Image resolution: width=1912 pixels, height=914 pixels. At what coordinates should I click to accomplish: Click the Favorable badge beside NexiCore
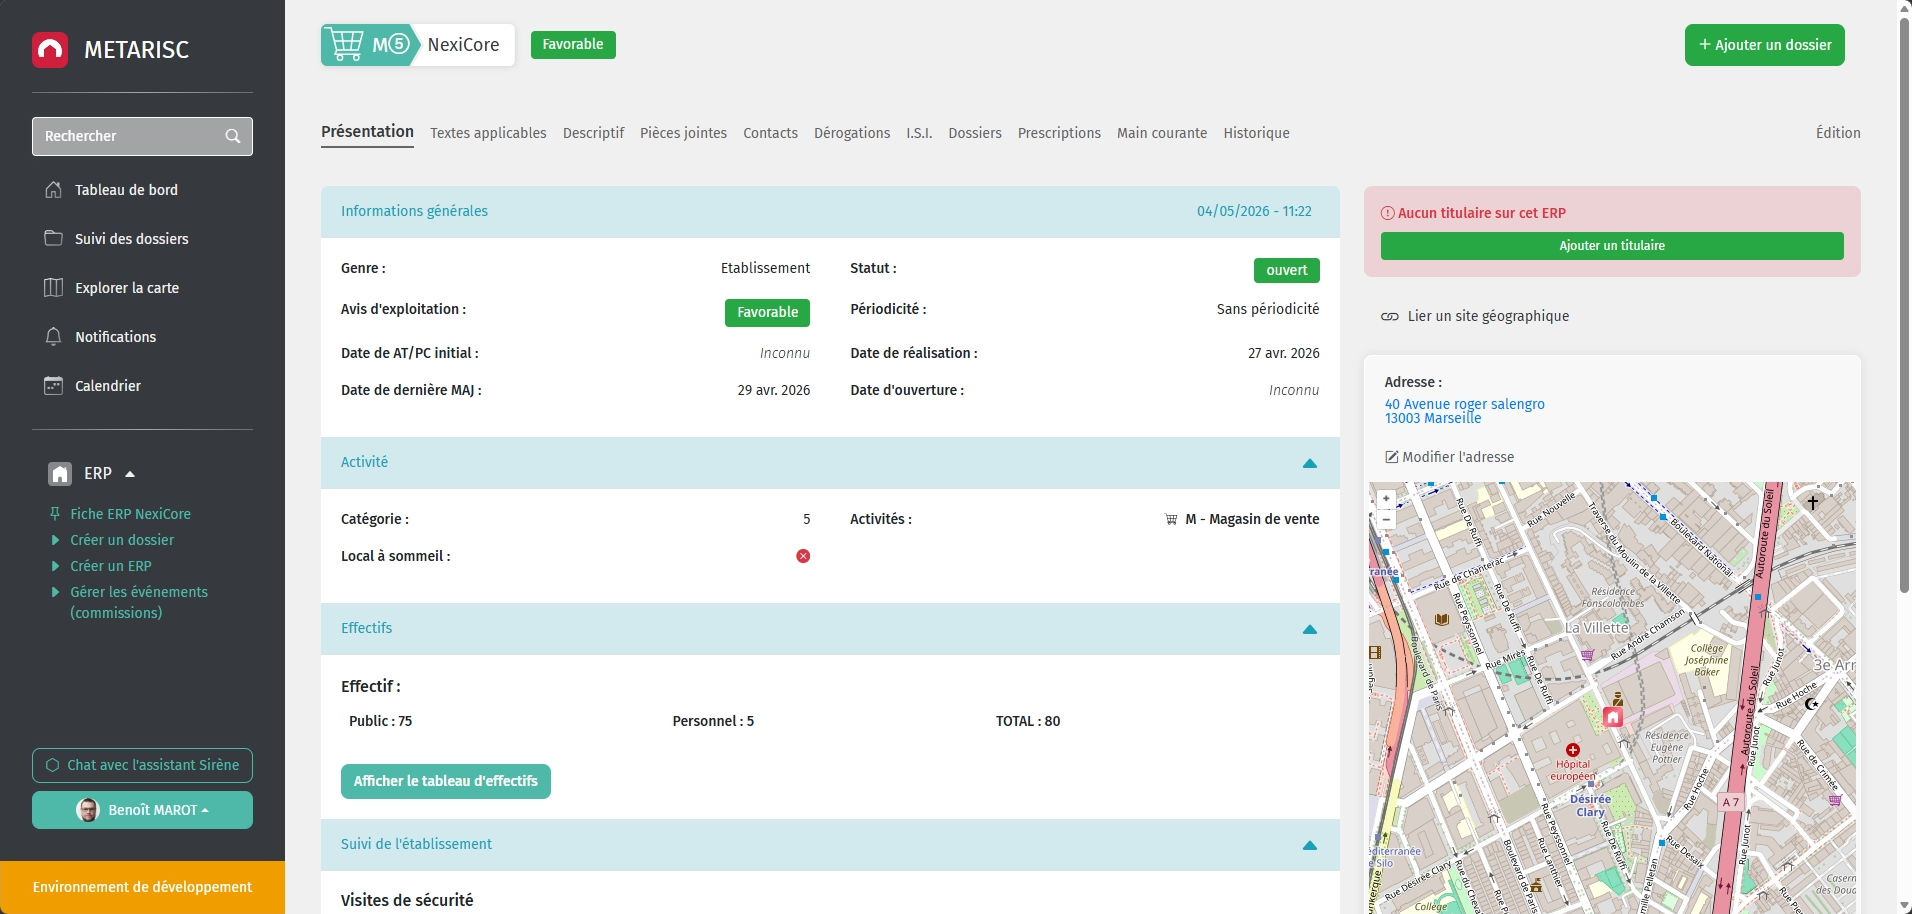pos(573,45)
